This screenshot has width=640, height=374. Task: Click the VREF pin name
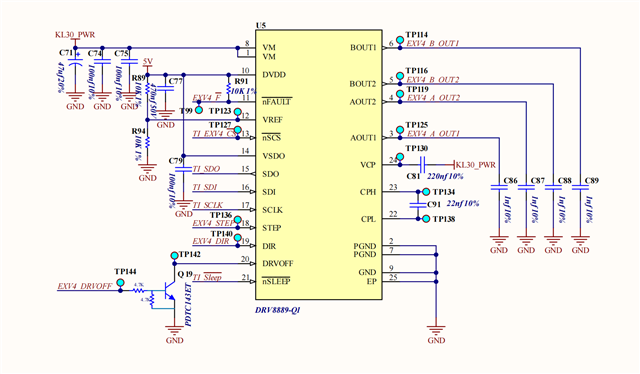pos(273,120)
